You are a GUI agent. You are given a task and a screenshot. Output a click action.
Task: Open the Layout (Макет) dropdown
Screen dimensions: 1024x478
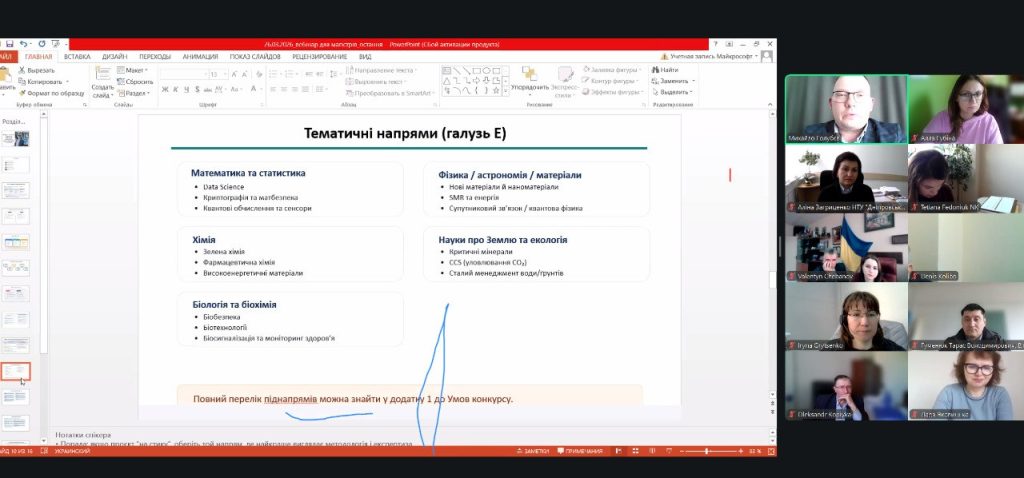point(131,70)
